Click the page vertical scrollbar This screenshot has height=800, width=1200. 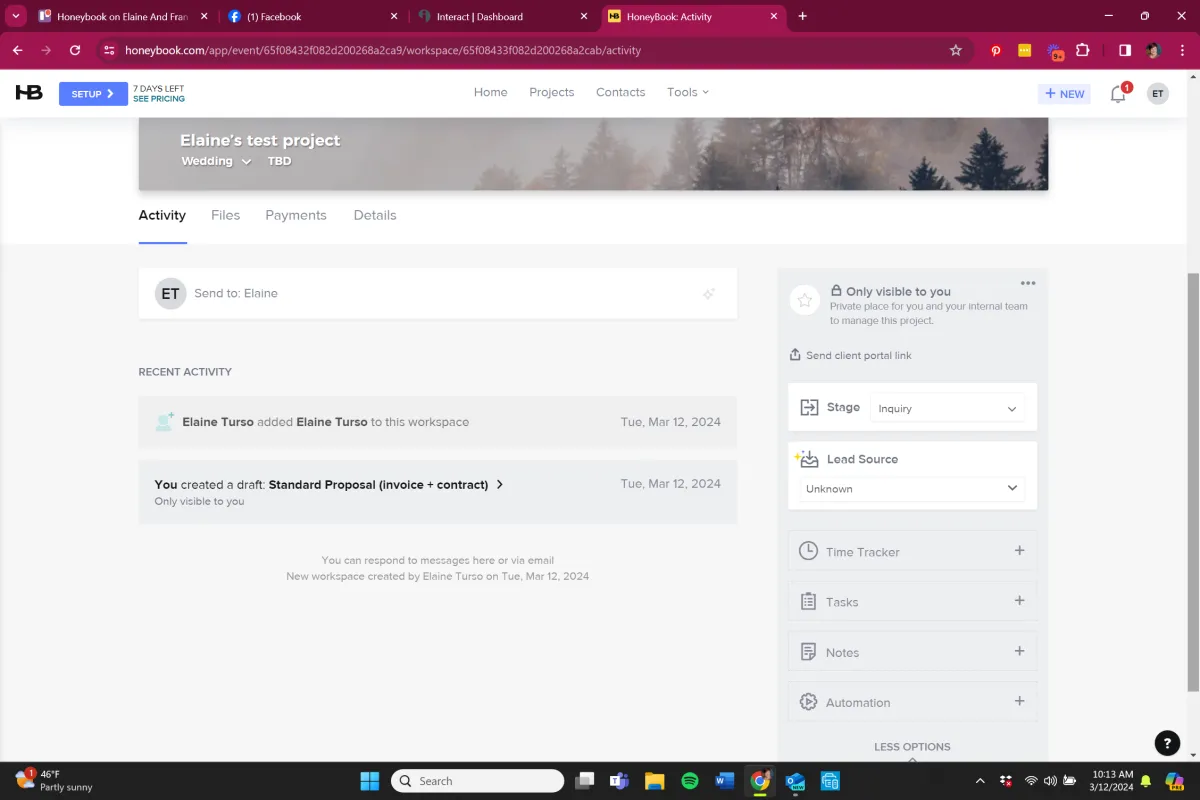tap(1192, 480)
